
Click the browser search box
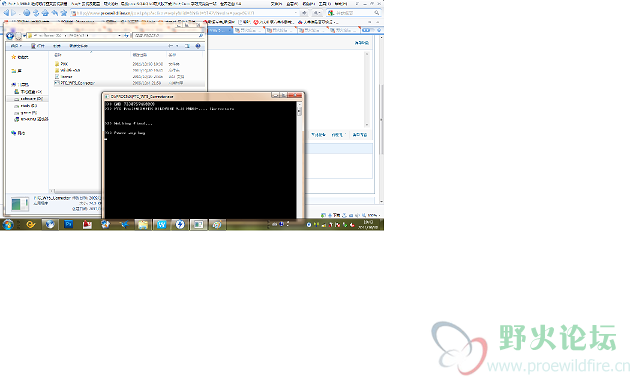pyautogui.click(x=354, y=13)
